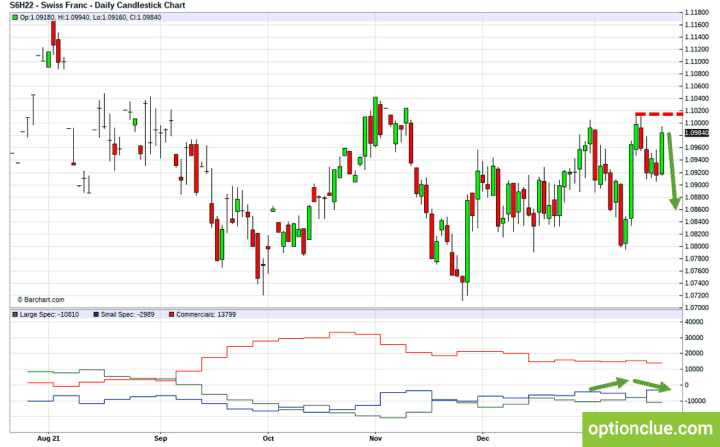720x447 pixels.
Task: Click the 1.08800 price axis label
Action: coord(697,197)
